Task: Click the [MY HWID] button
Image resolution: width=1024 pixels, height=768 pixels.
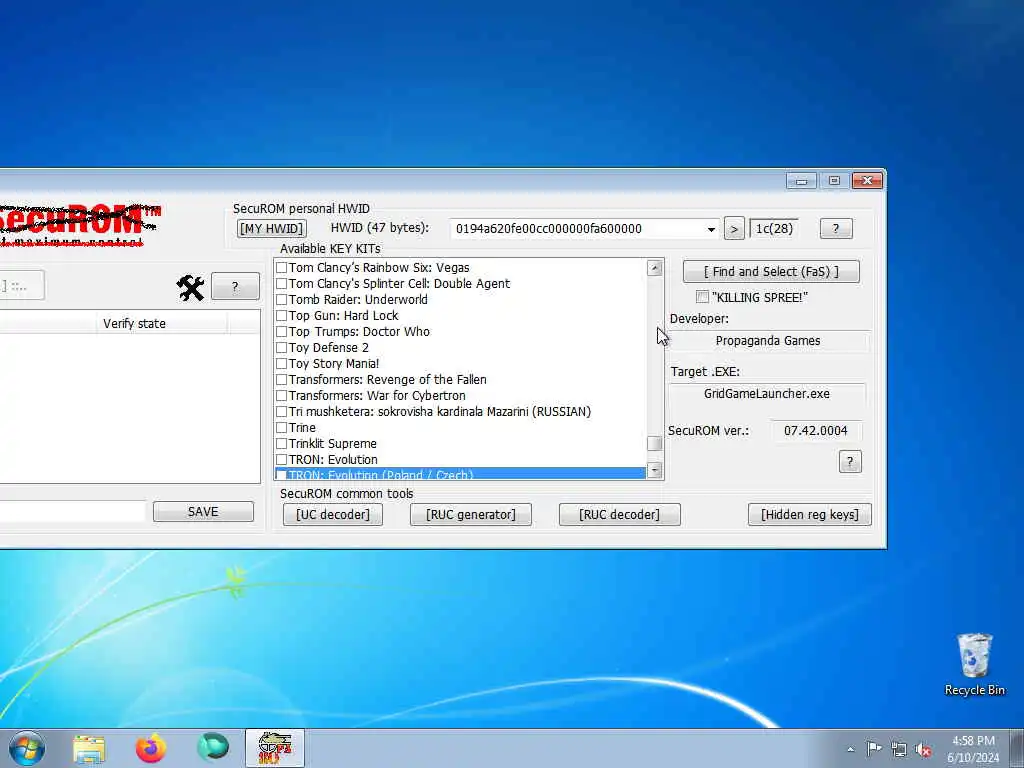Action: pos(271,229)
